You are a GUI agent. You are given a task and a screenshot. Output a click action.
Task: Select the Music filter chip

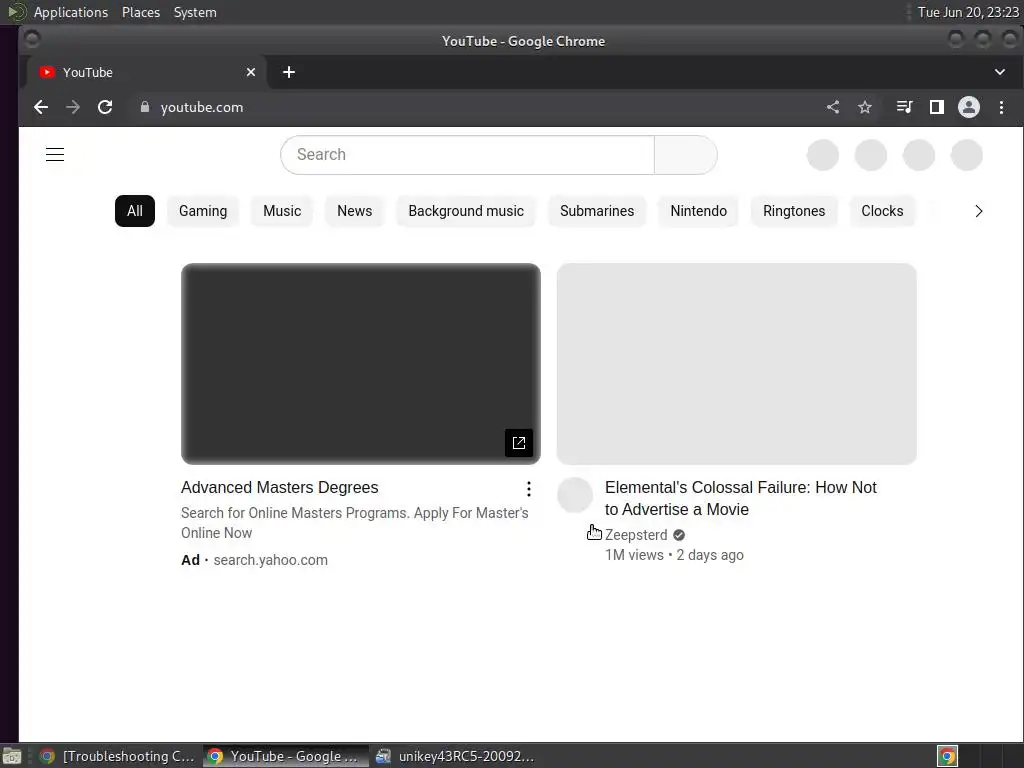pos(282,211)
